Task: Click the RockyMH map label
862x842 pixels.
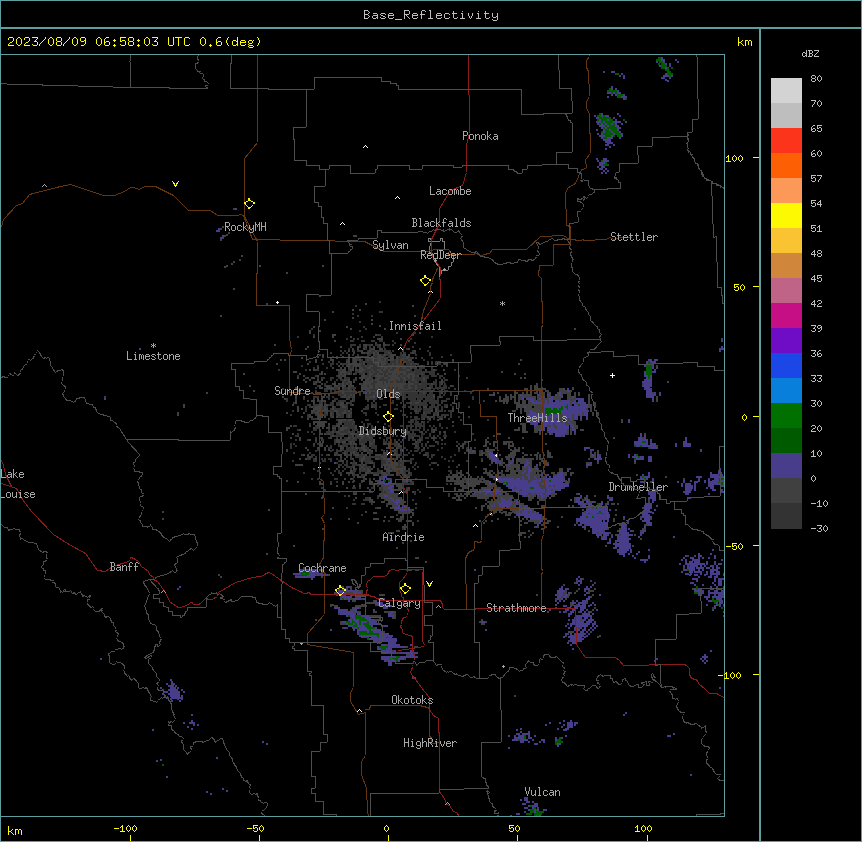Action: [x=245, y=227]
